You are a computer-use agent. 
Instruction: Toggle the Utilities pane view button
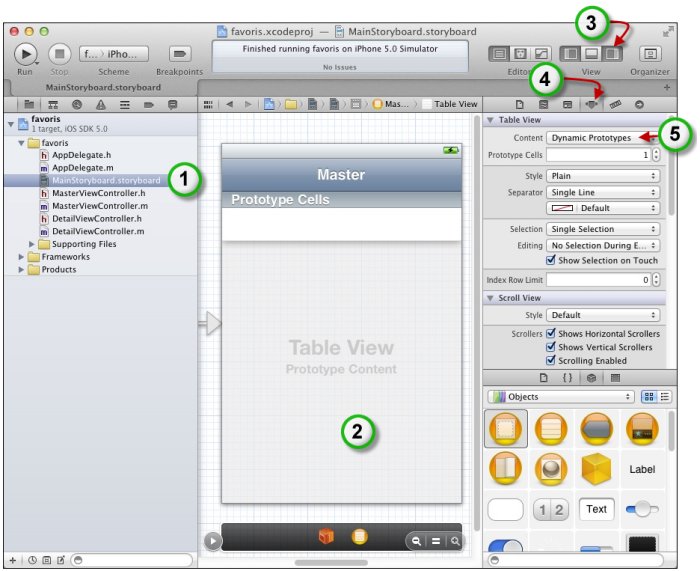pos(612,54)
